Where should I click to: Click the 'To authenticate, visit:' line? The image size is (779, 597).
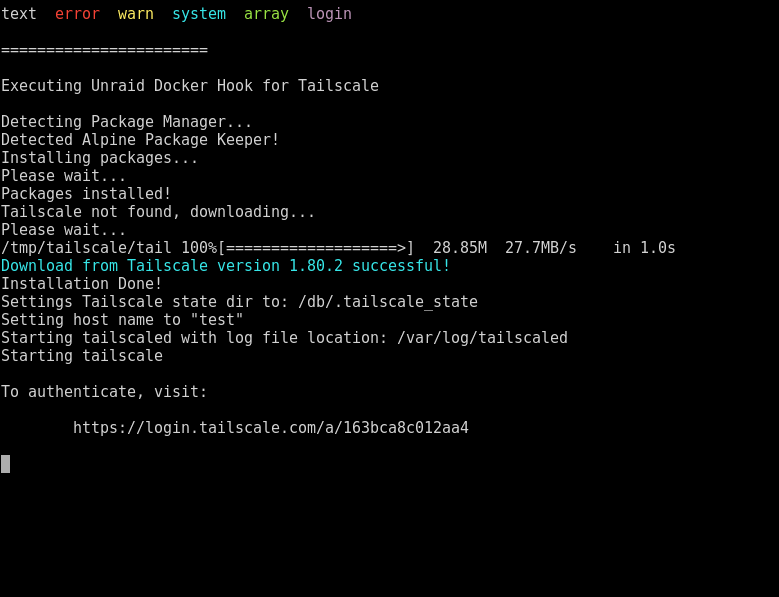pyautogui.click(x=104, y=392)
